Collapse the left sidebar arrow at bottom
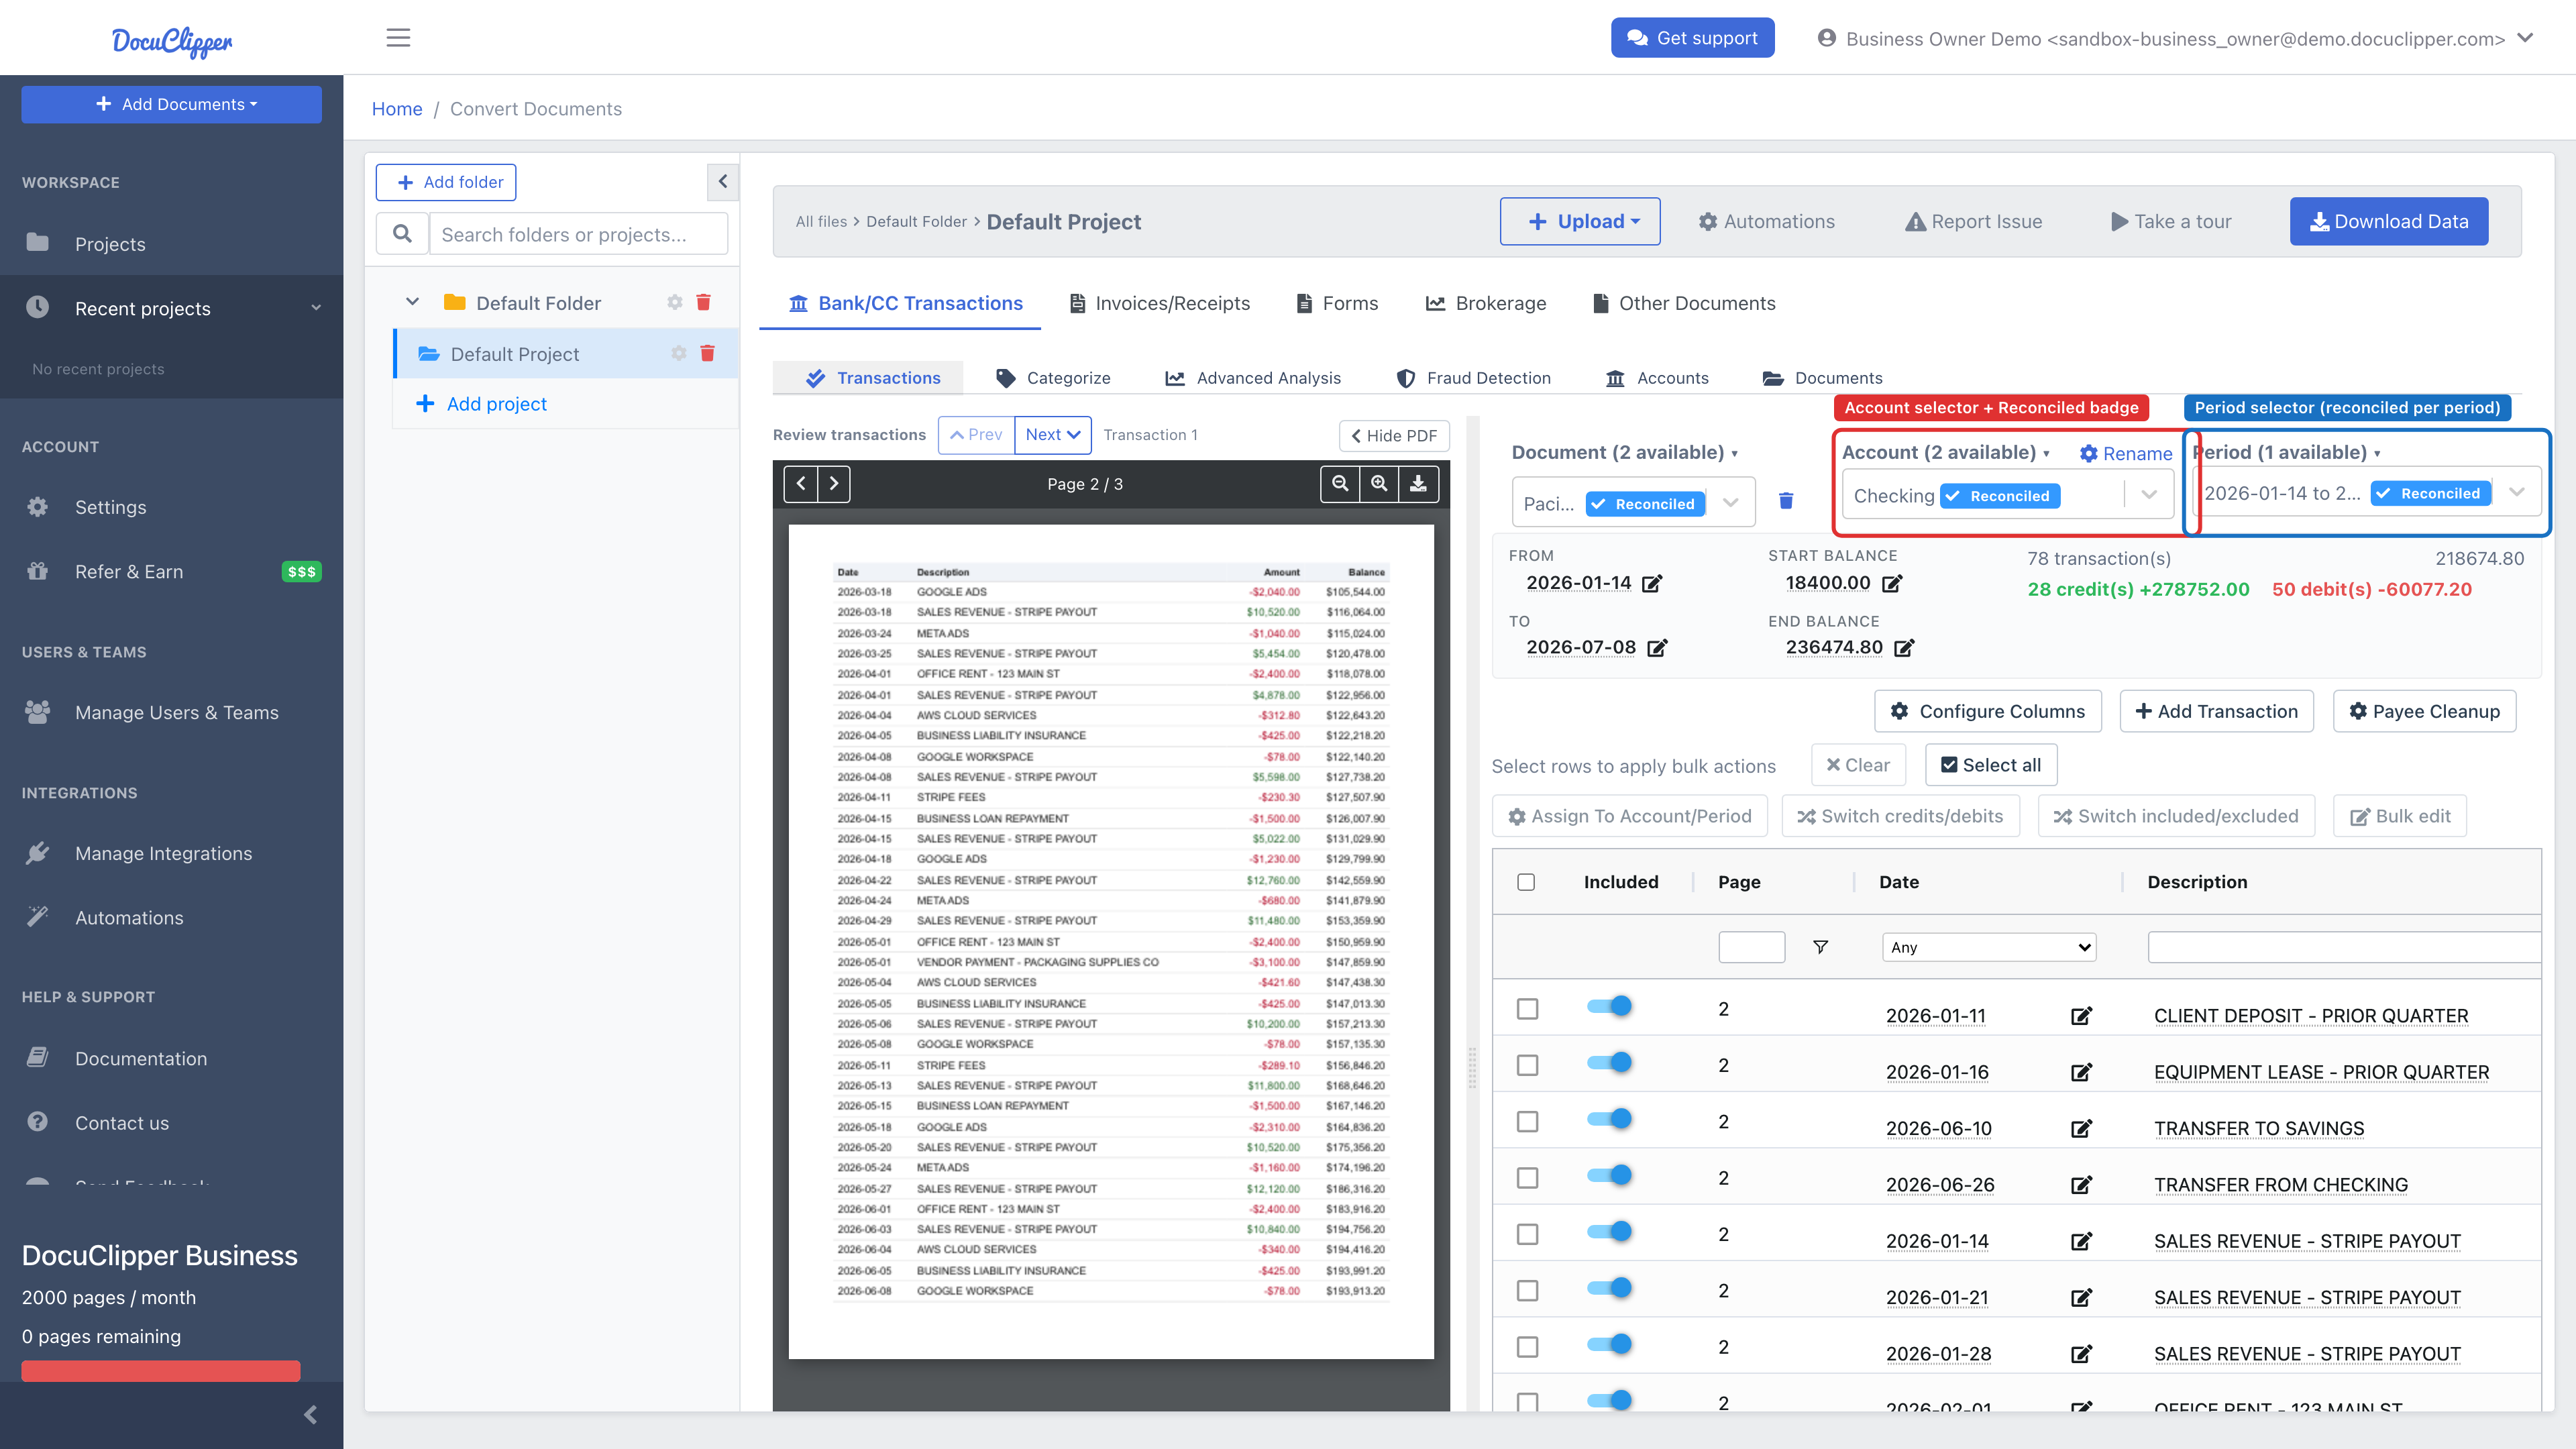2576x1449 pixels. pos(310,1414)
